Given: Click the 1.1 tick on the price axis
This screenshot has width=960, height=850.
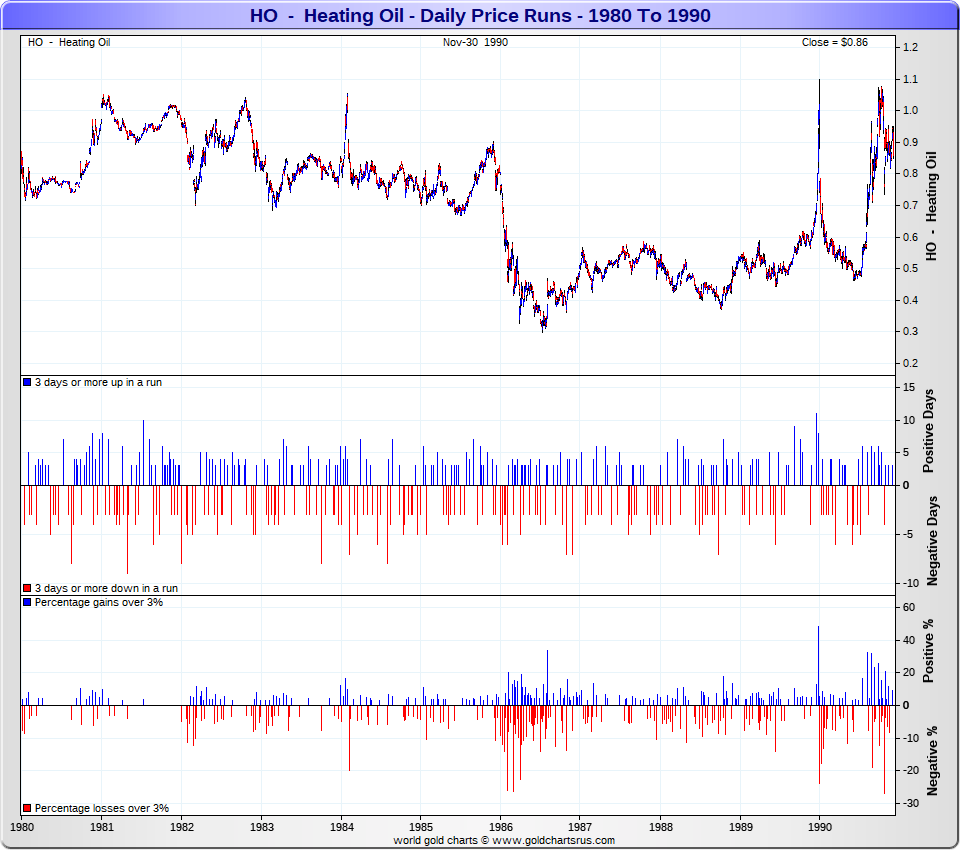Looking at the screenshot, I should [x=910, y=79].
